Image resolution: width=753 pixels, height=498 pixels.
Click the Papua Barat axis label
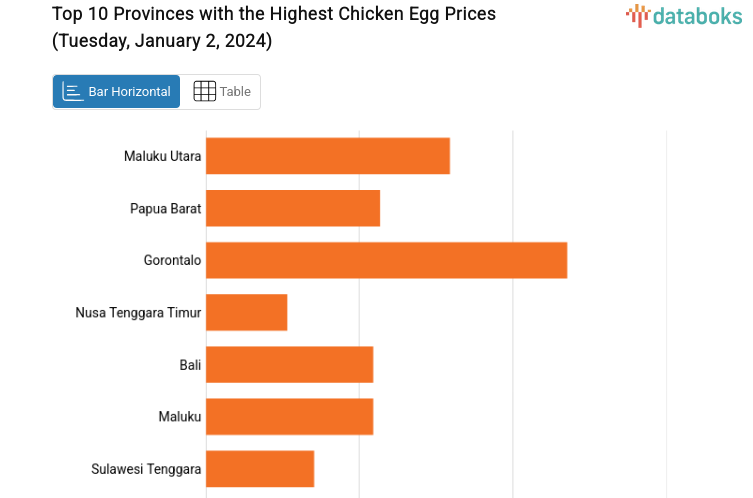pyautogui.click(x=165, y=208)
